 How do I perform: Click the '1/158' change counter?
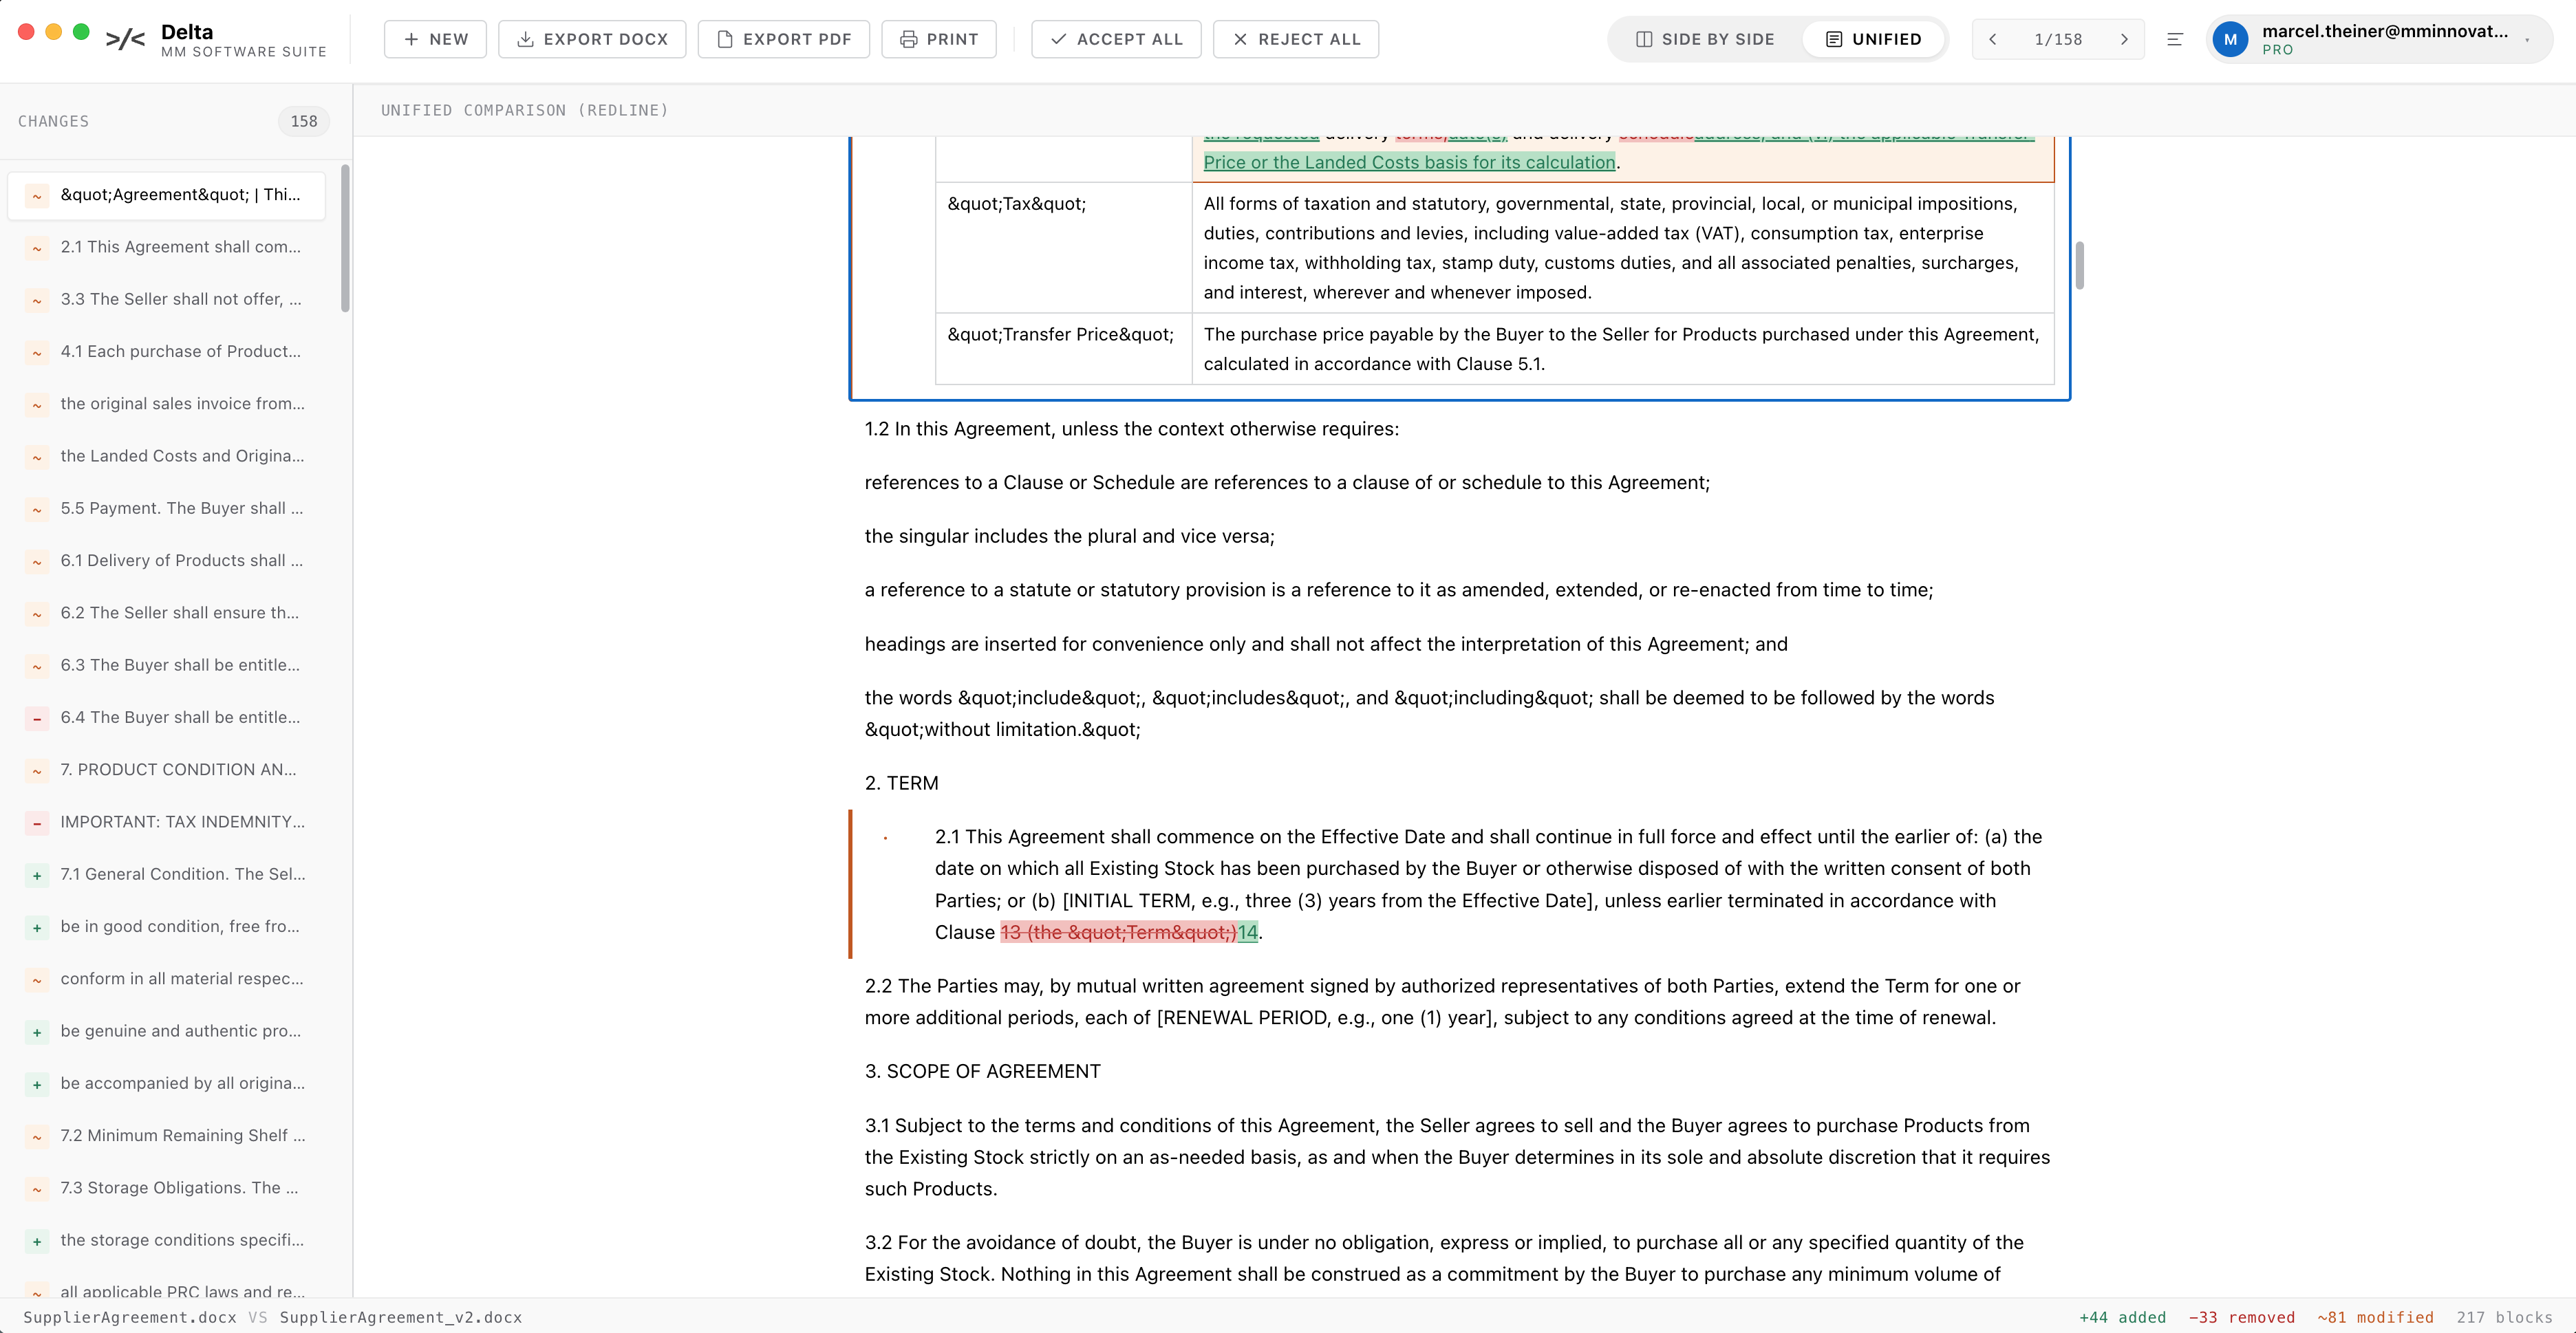2058,39
